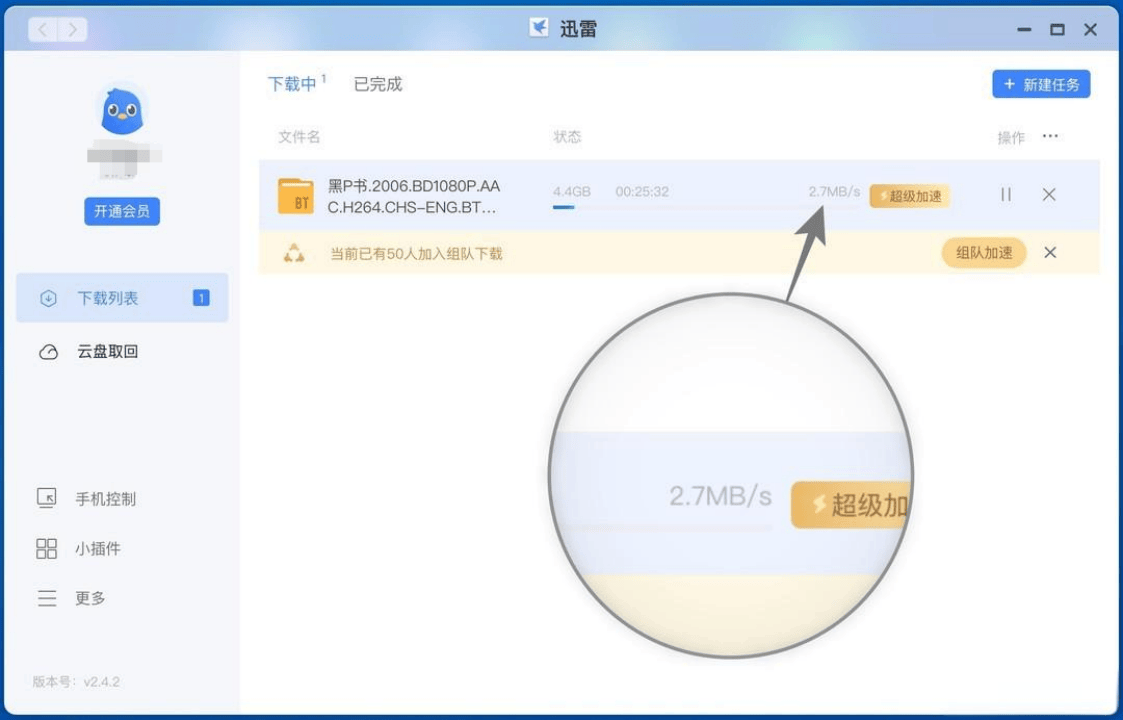This screenshot has height=720, width=1123.
Task: Click the back navigation arrow
Action: (x=43, y=29)
